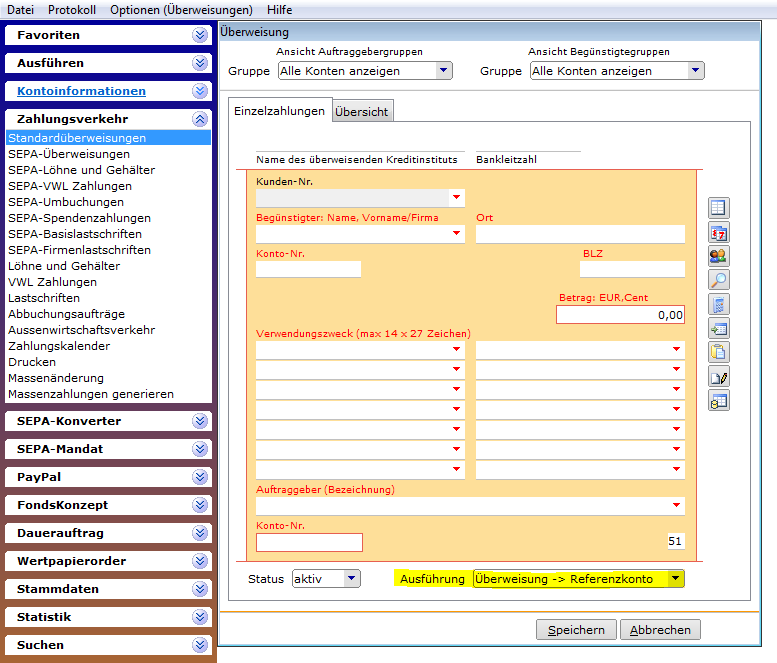The width and height of the screenshot is (777, 663).
Task: Click the Begünstigter Konto-Nr. field
Action: pyautogui.click(x=308, y=270)
